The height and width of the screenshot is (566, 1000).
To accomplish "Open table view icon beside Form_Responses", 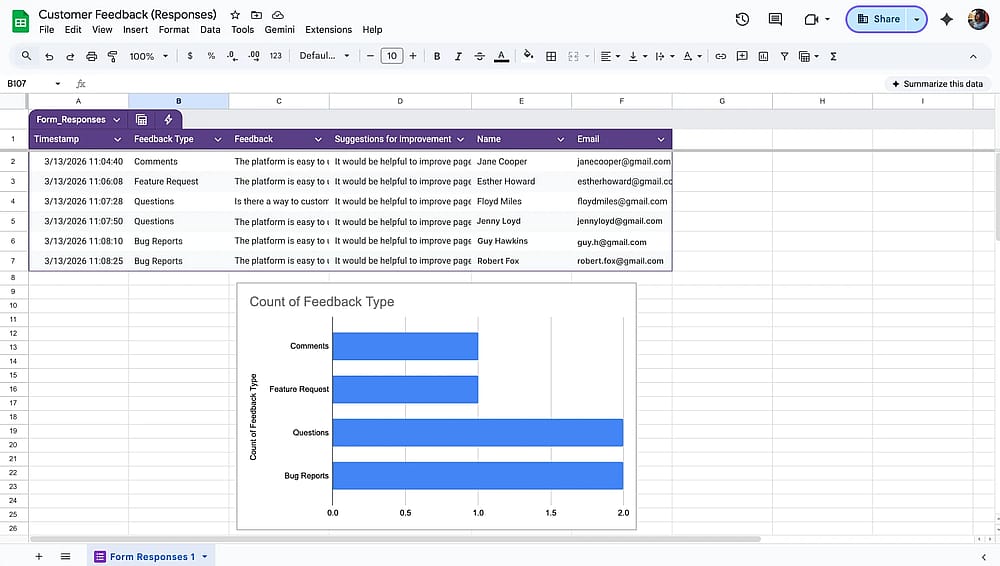I will point(142,119).
